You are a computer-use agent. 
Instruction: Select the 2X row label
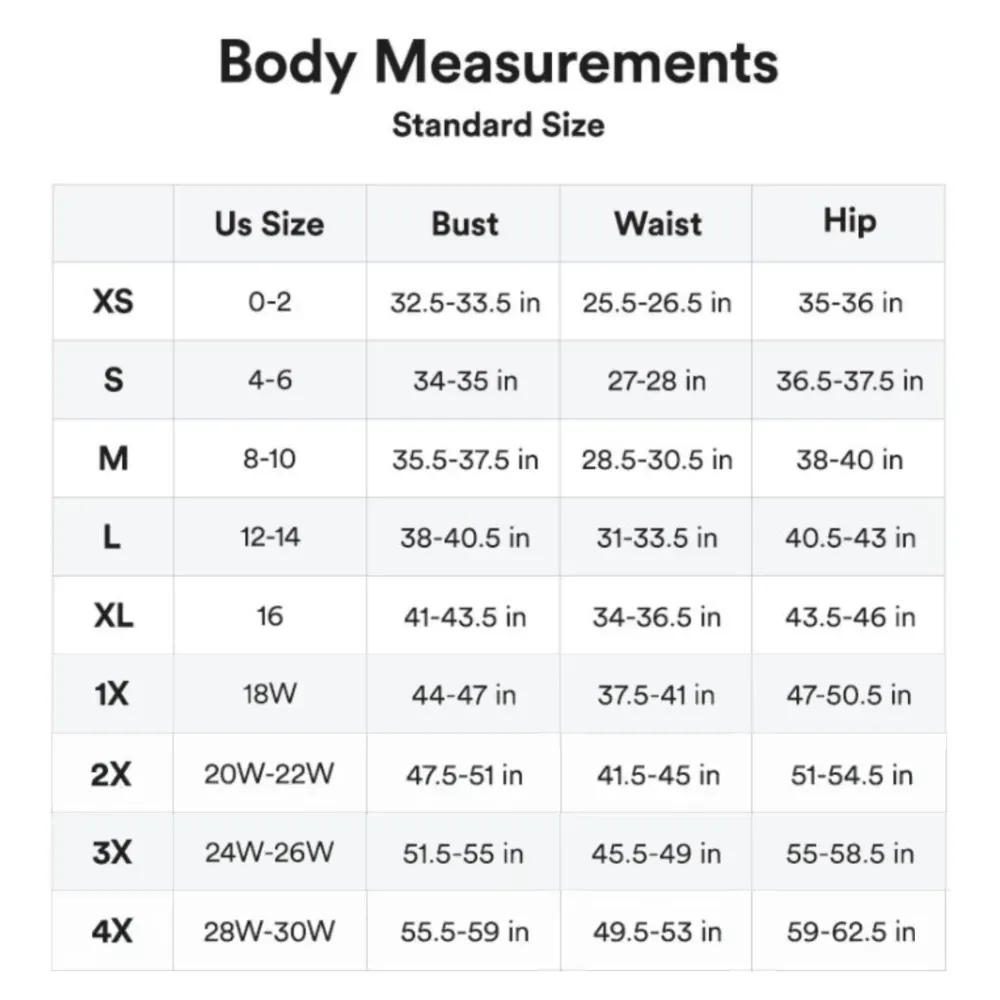click(x=111, y=774)
